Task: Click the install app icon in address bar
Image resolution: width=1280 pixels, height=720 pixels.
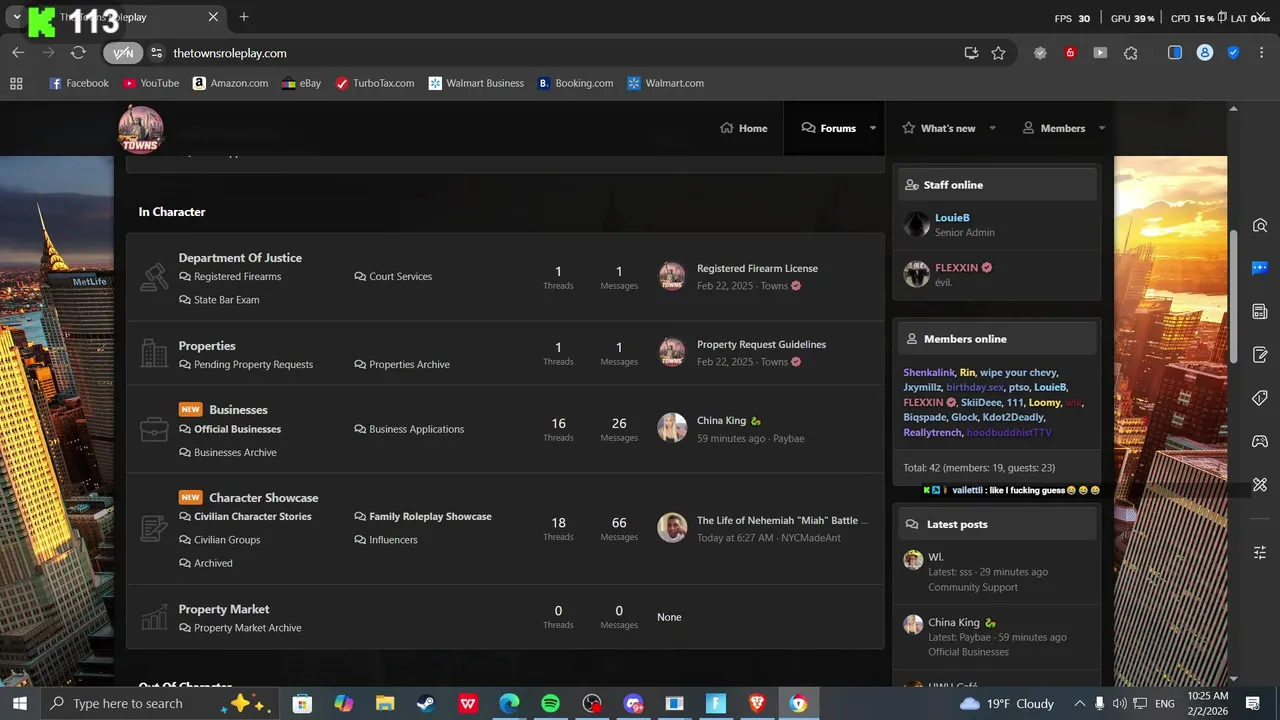Action: click(971, 53)
